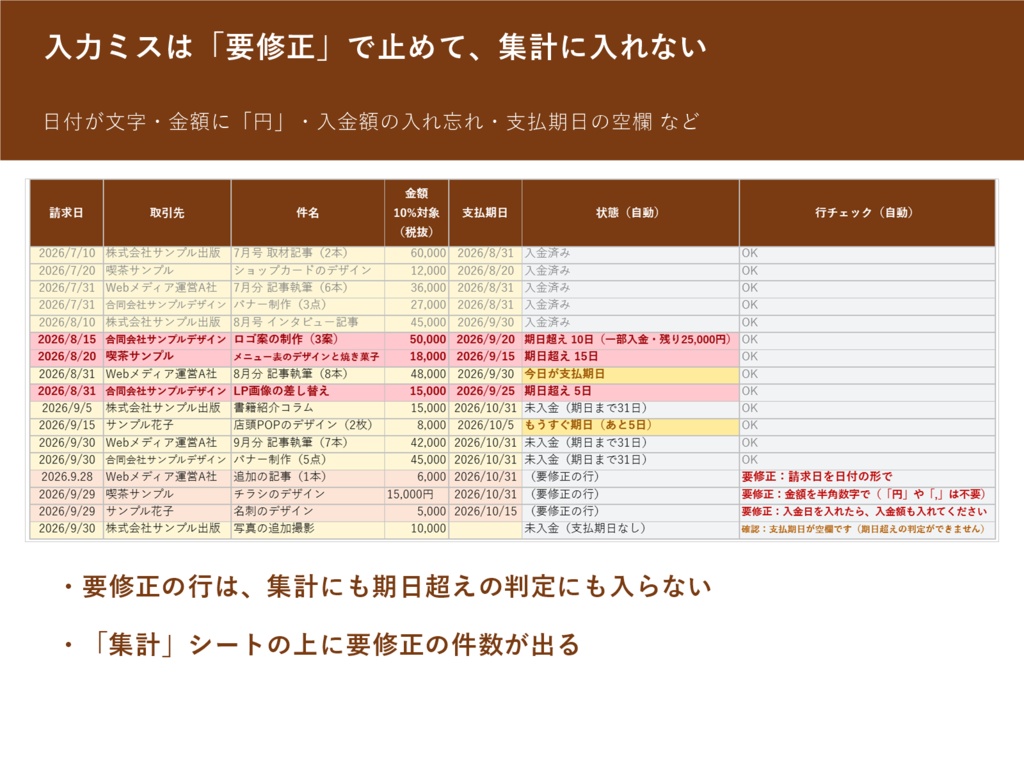Click 店頭POPのデザイン（2枚）cell

pyautogui.click(x=308, y=425)
